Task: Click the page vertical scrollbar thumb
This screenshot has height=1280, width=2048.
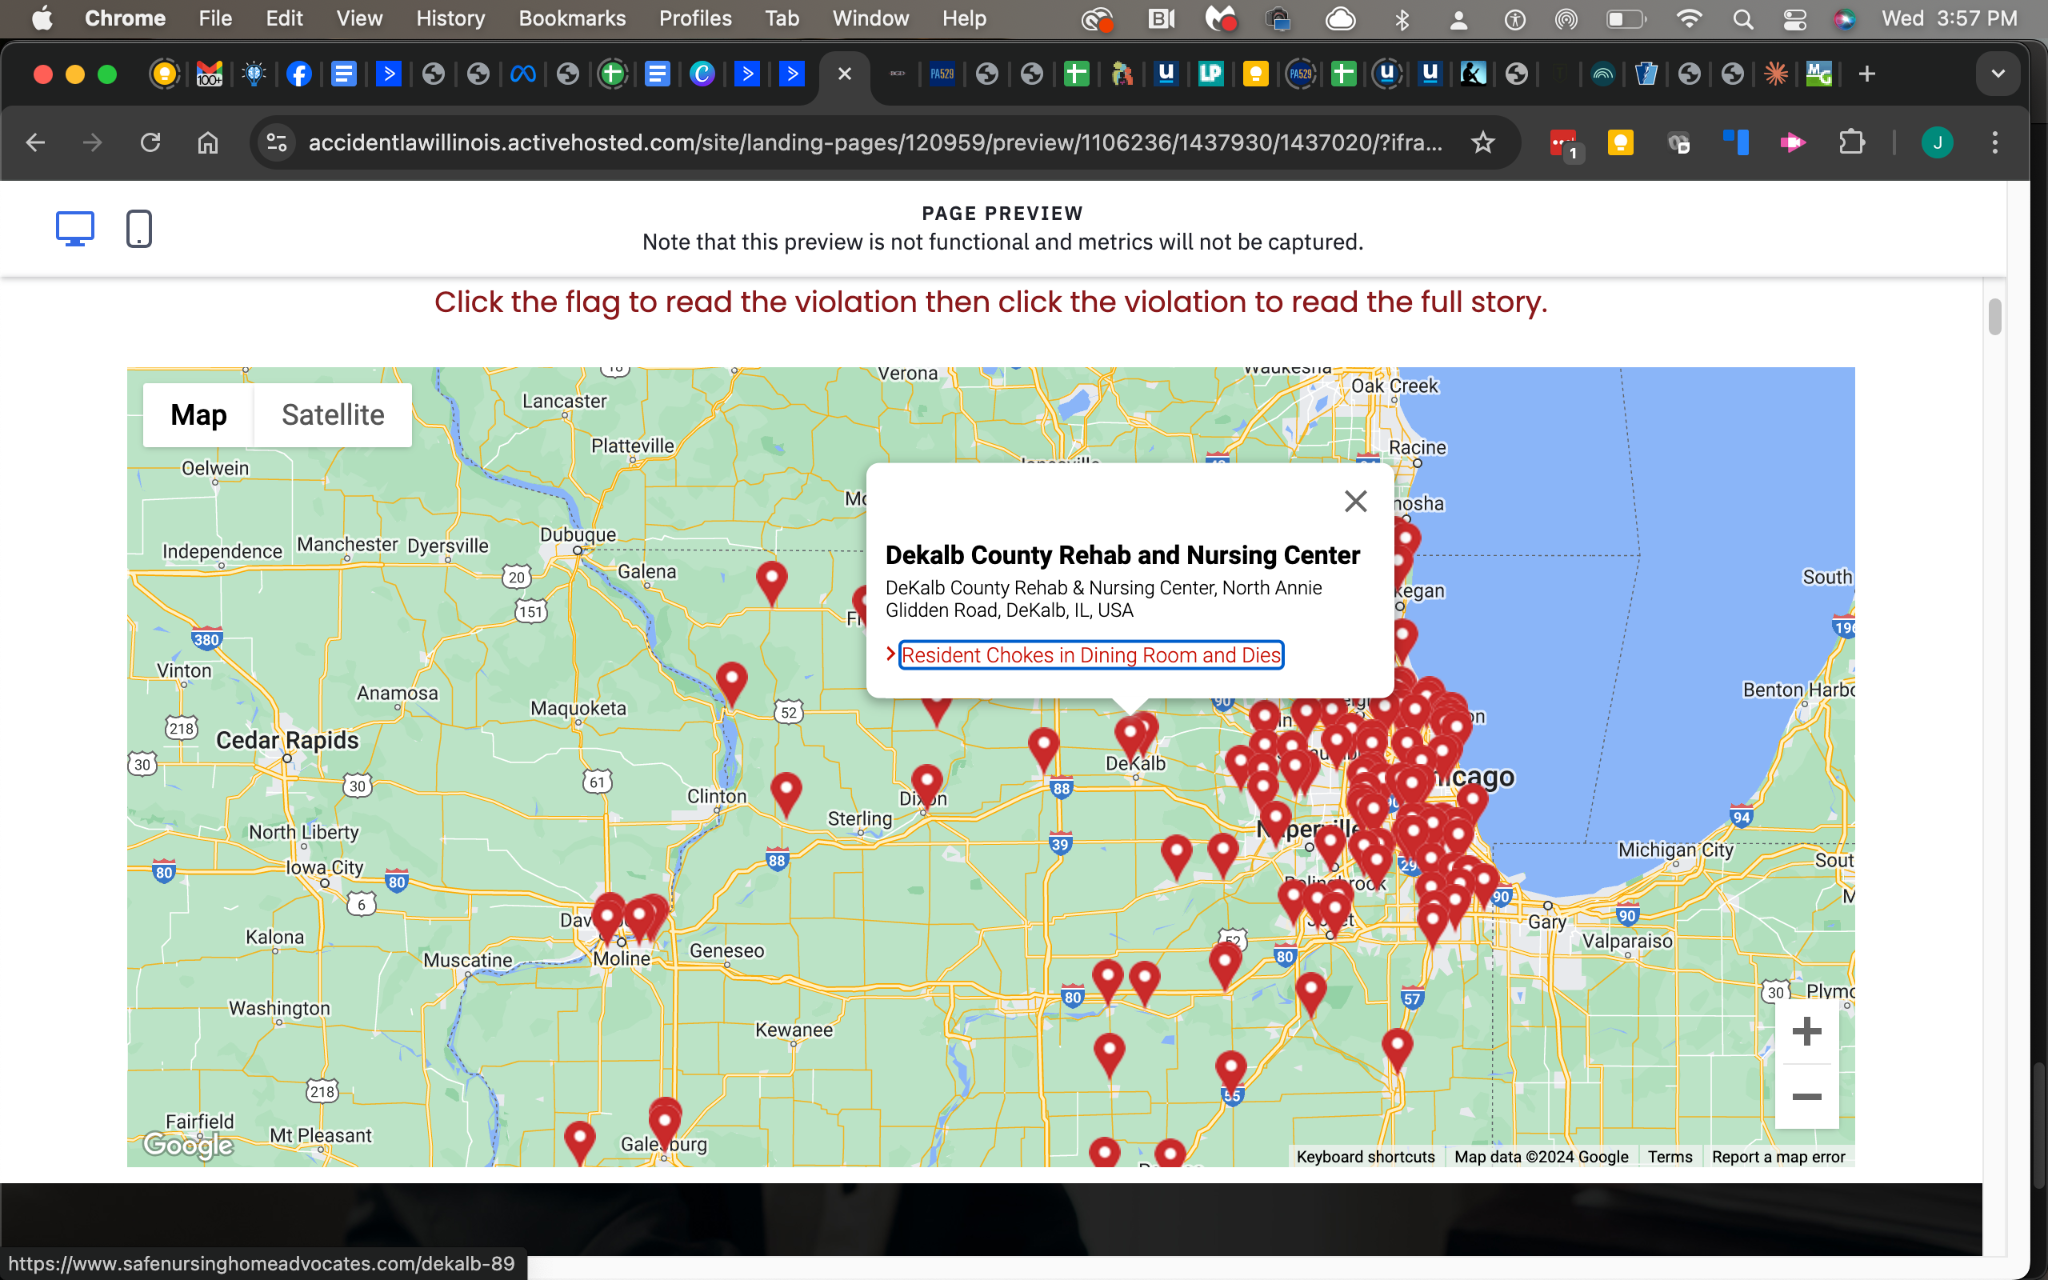Action: [x=1995, y=317]
